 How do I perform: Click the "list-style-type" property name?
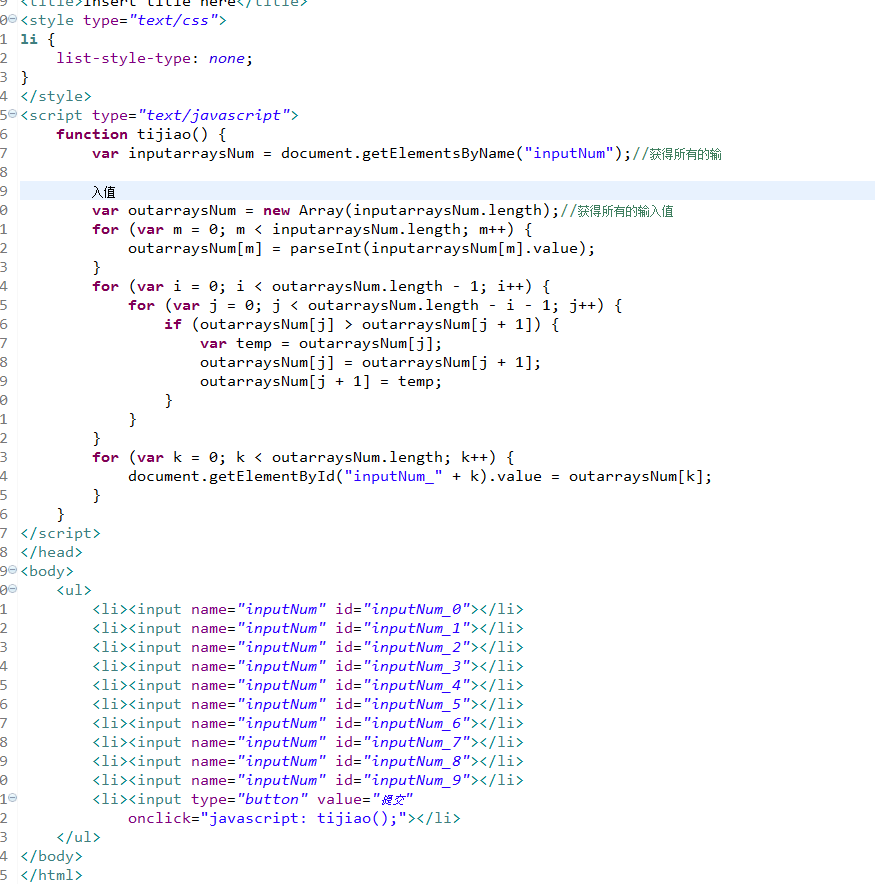[123, 59]
